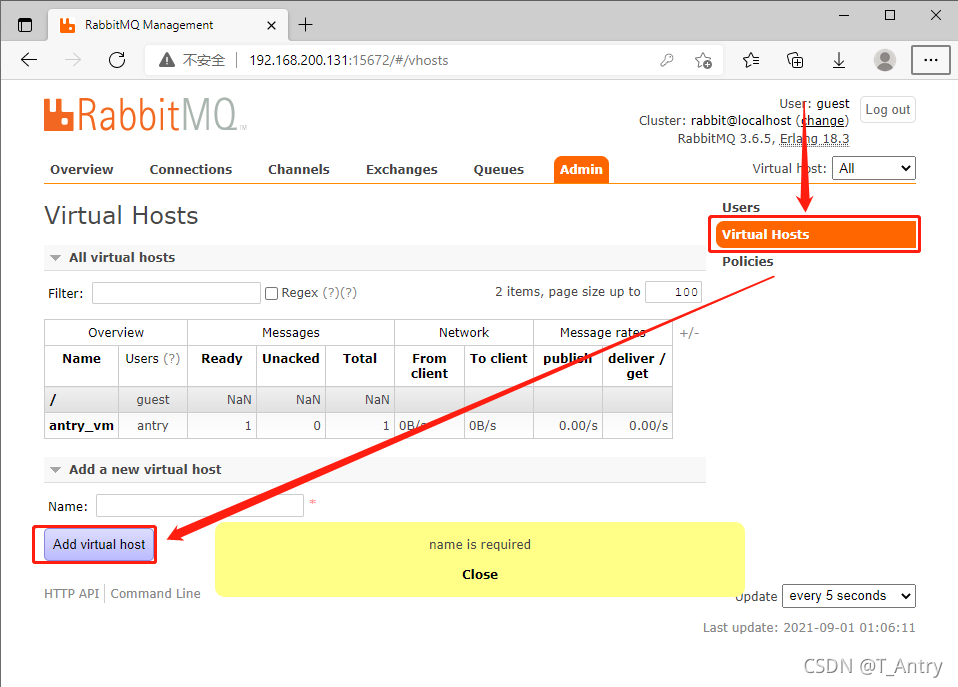Switch to the Exchanges tab

[401, 169]
